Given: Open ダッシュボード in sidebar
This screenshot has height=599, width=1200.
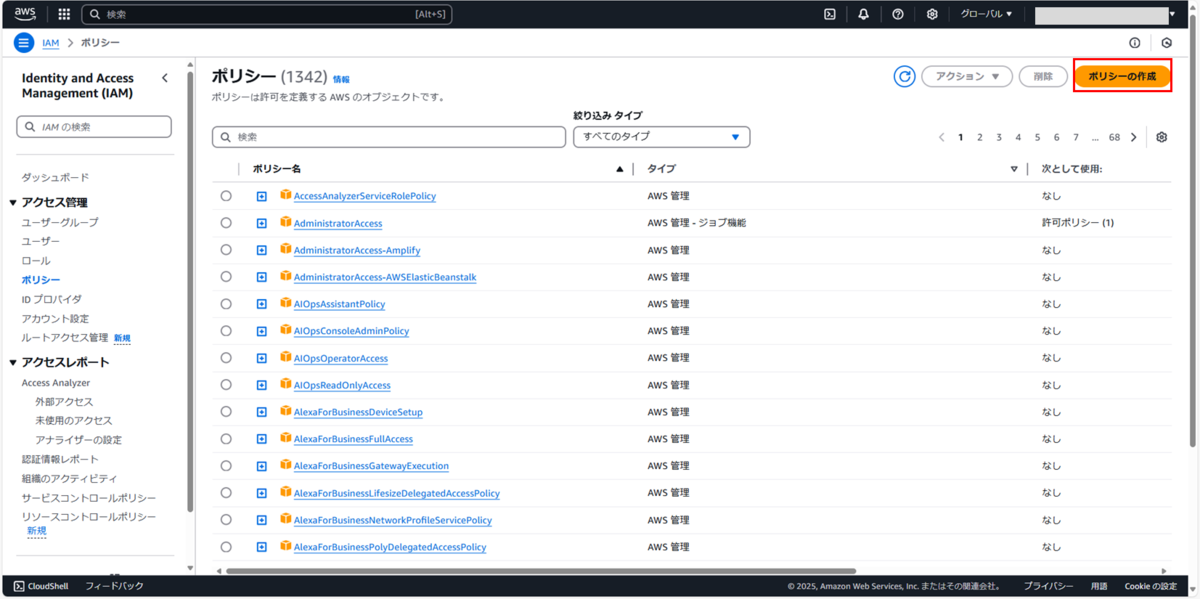Looking at the screenshot, I should (55, 177).
